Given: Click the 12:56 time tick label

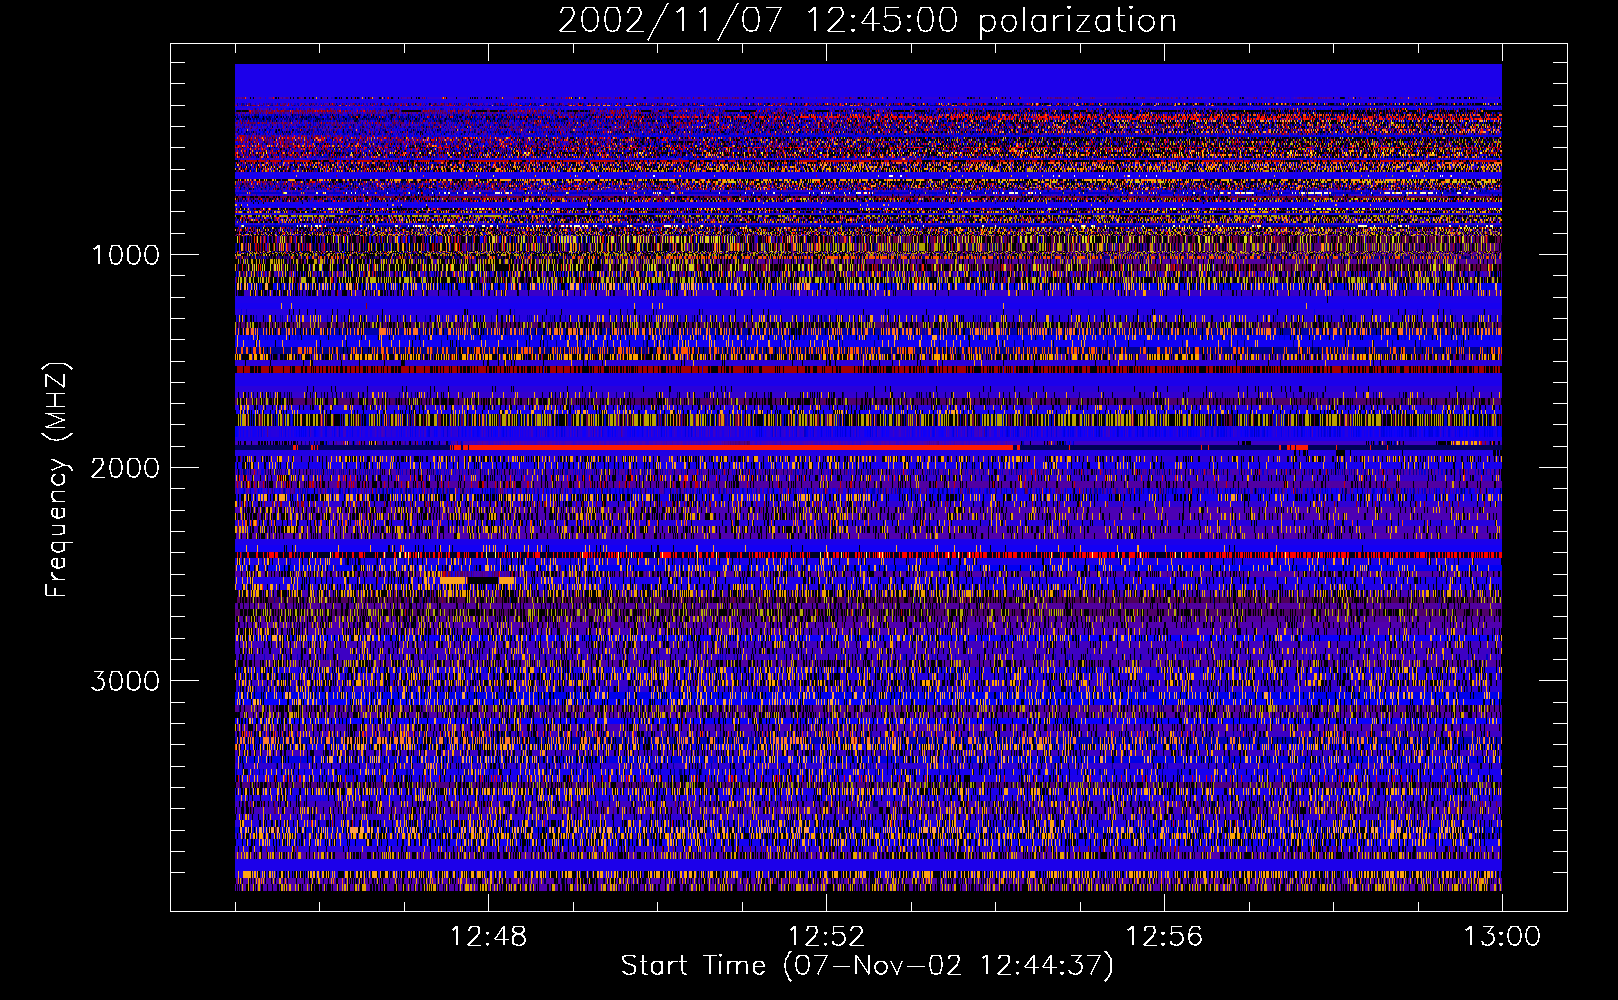Looking at the screenshot, I should click(x=1164, y=937).
